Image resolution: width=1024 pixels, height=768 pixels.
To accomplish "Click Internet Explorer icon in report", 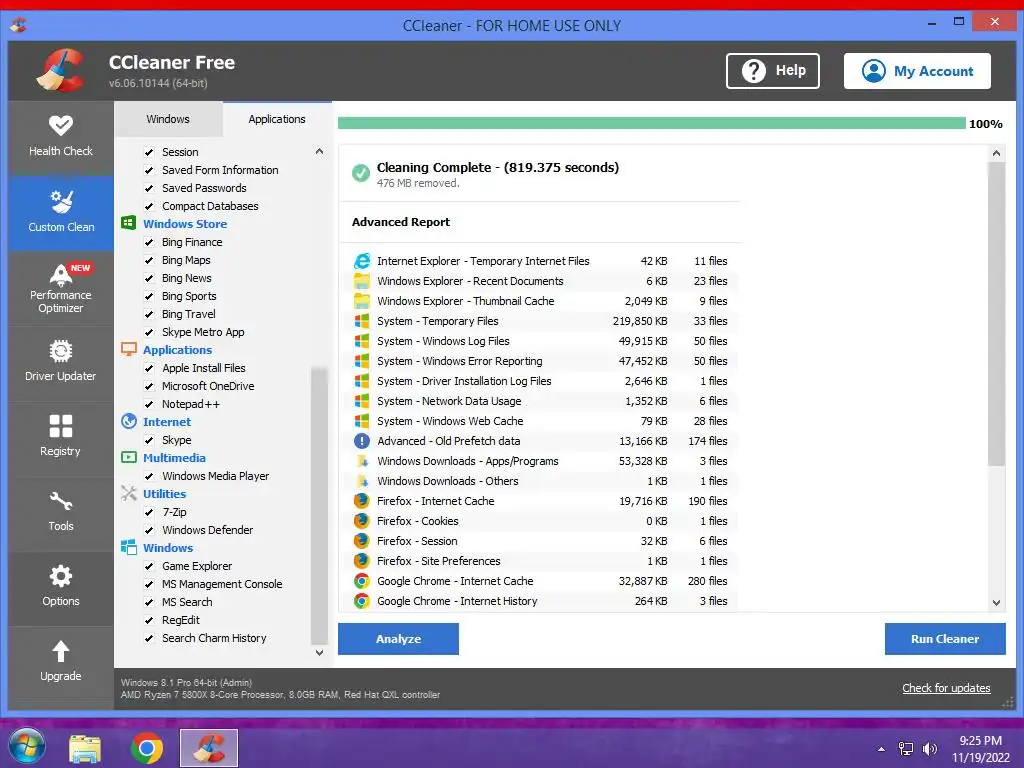I will [362, 261].
